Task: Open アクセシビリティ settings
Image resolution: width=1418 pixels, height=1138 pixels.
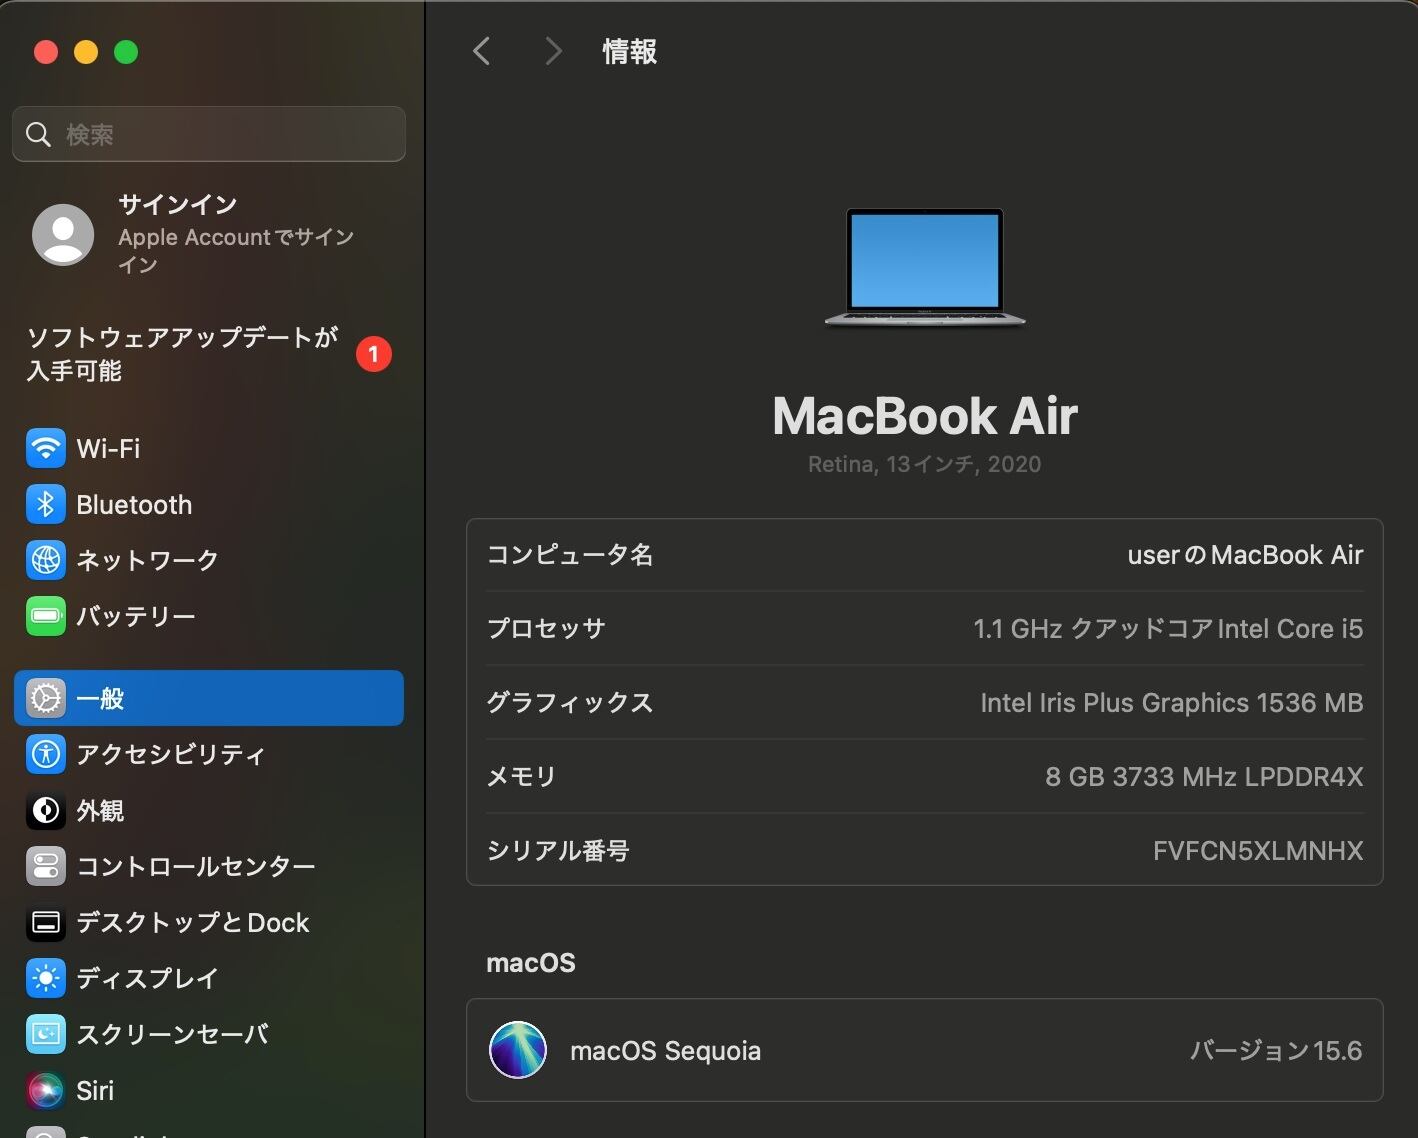Action: [x=209, y=754]
